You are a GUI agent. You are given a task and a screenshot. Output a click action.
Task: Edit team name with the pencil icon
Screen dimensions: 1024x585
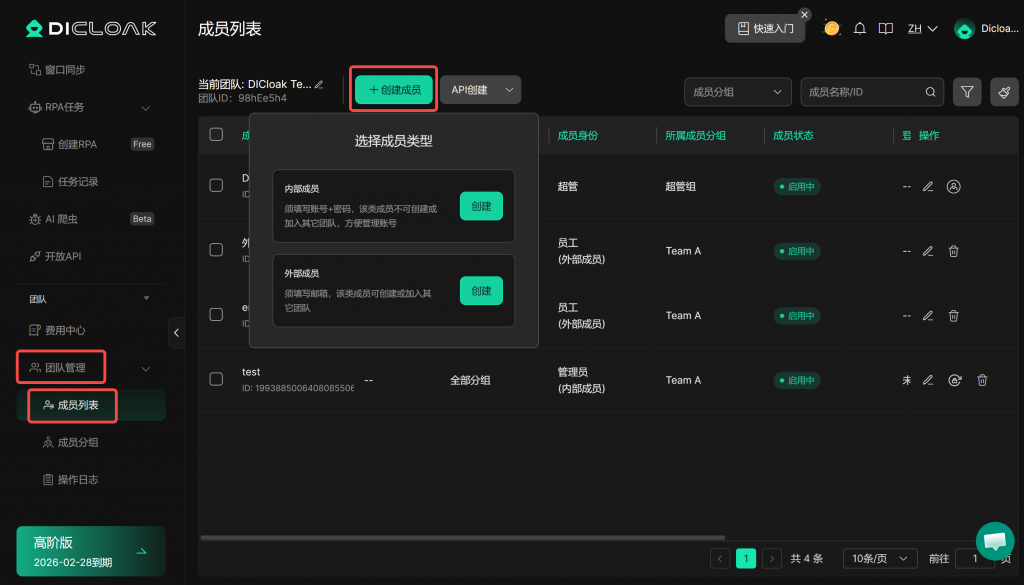click(319, 85)
